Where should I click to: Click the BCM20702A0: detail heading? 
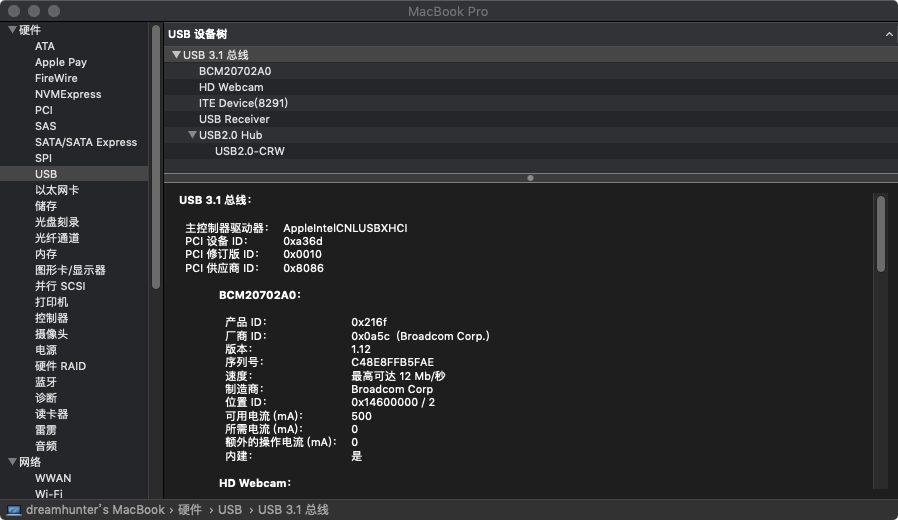coord(259,296)
